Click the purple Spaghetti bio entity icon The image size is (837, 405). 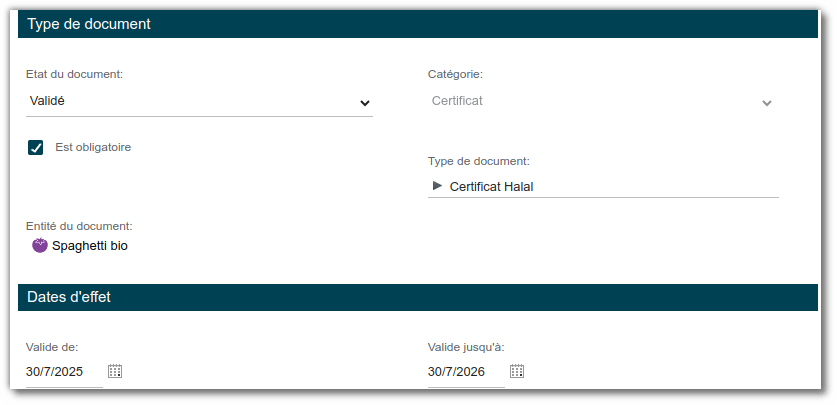click(x=40, y=245)
